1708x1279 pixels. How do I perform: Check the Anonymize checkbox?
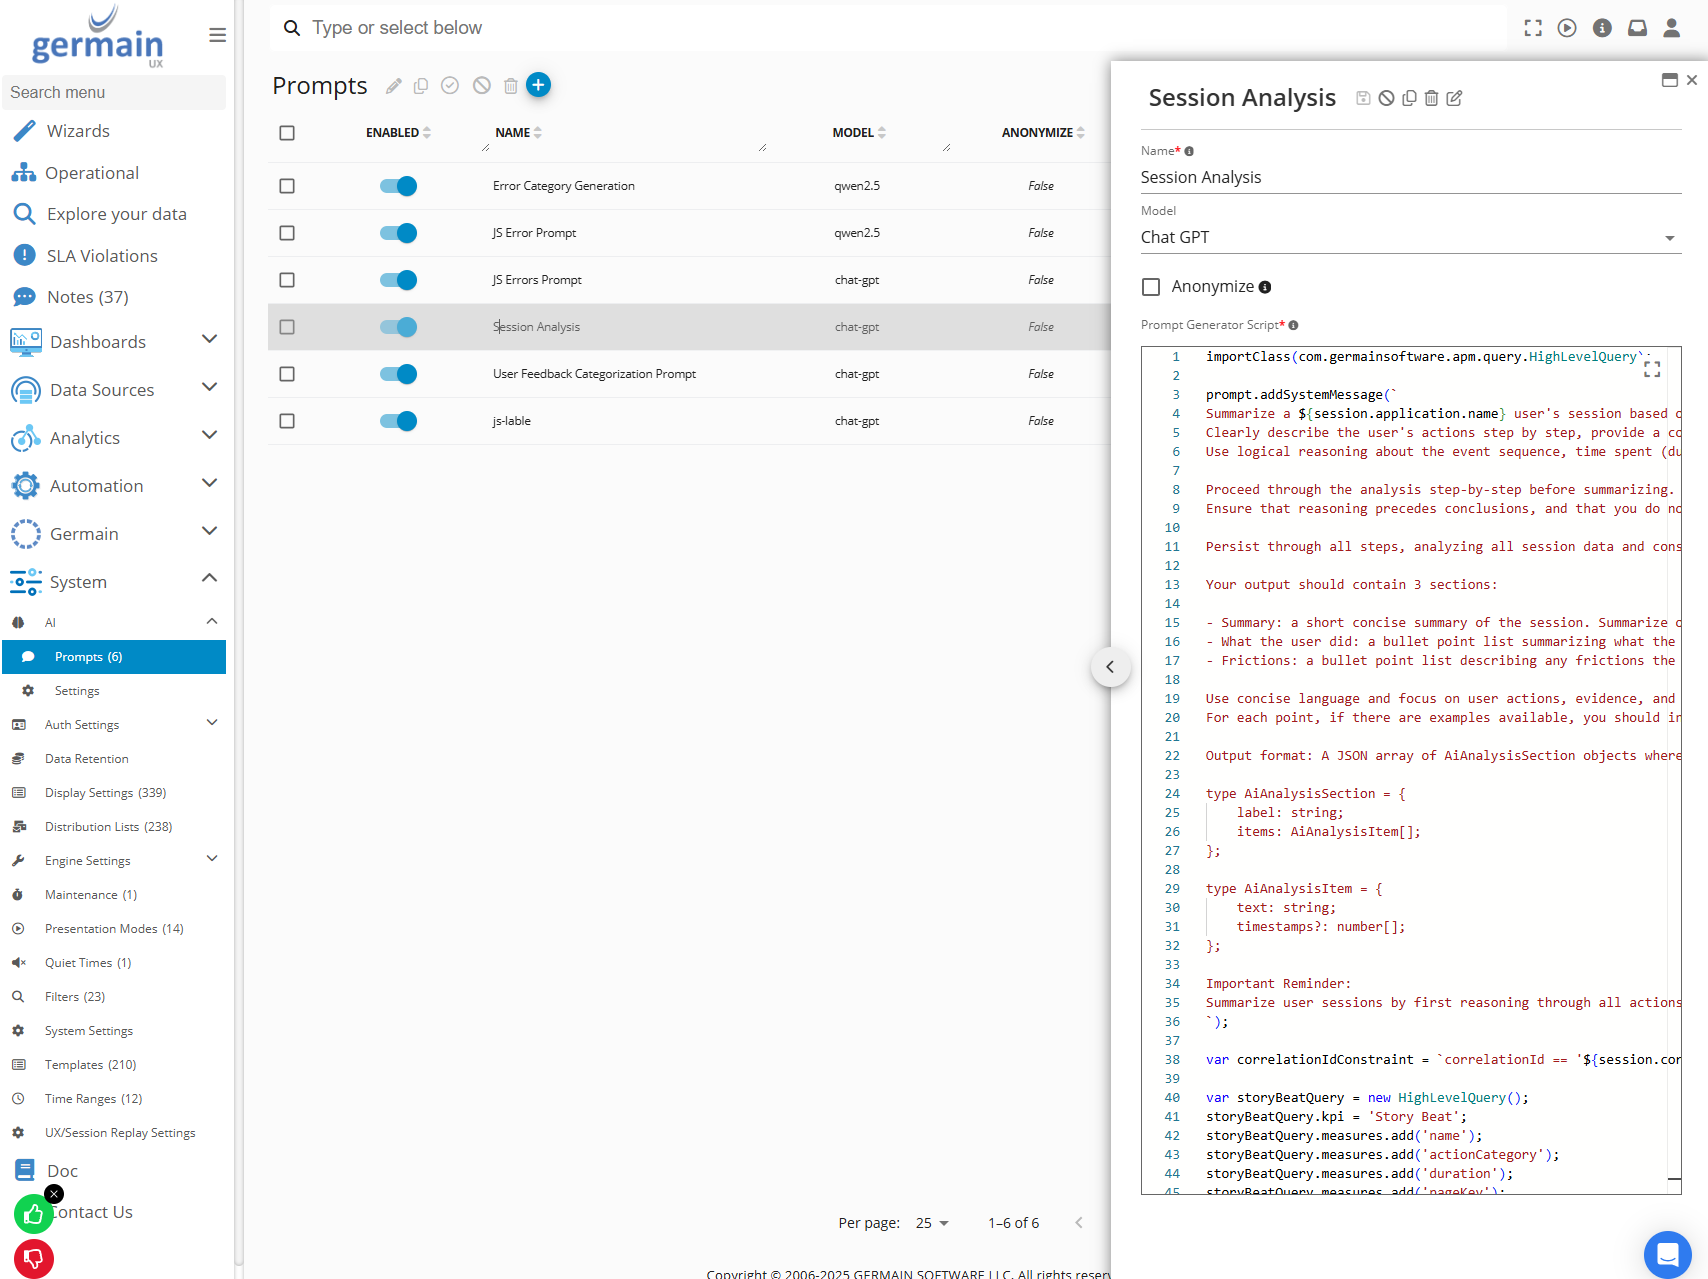coord(1151,287)
